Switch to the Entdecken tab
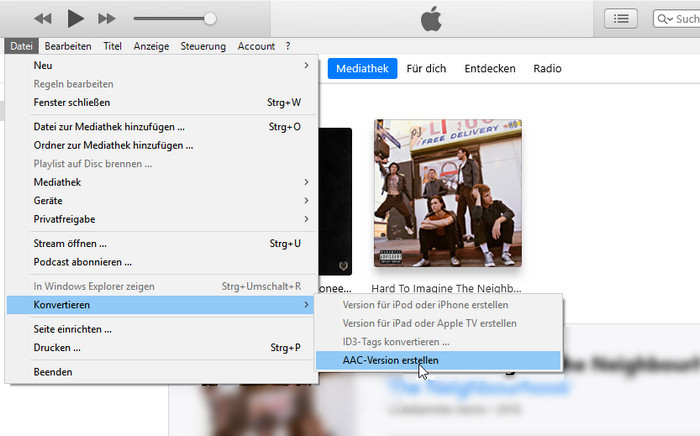Viewport: 700px width, 436px height. [490, 69]
